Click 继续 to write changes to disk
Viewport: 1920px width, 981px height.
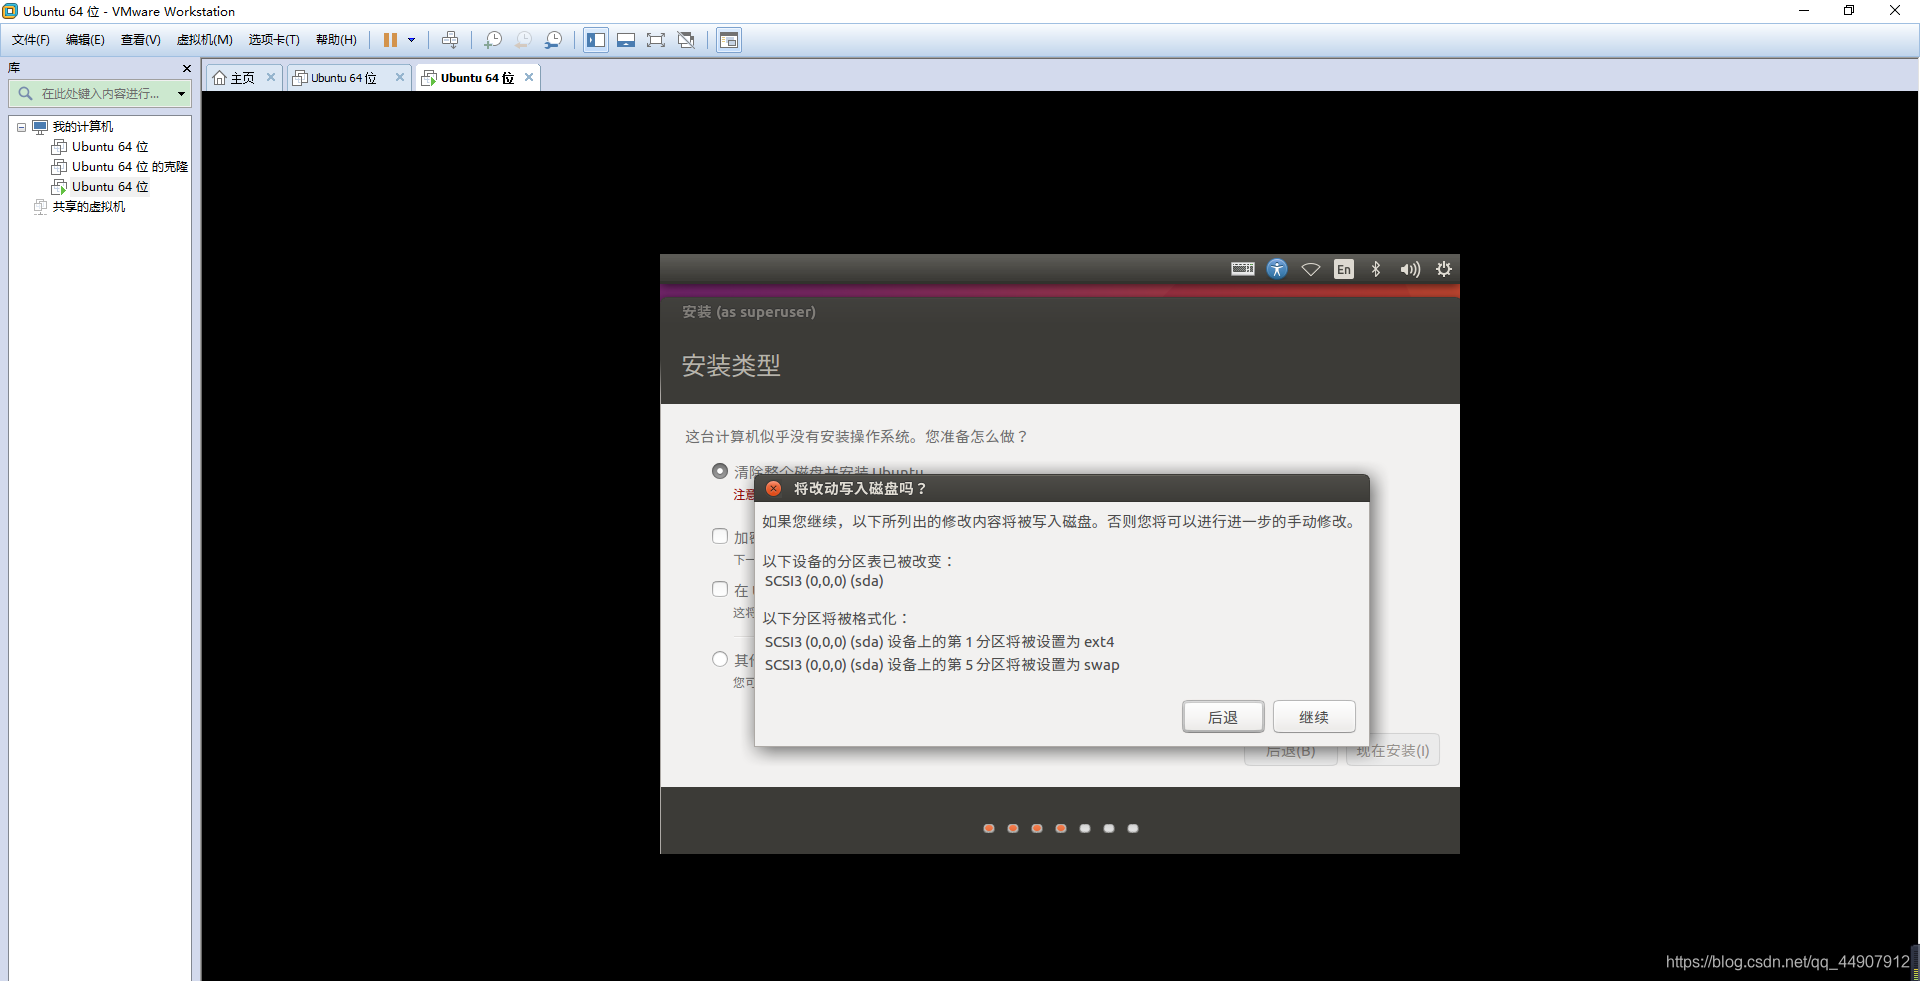[1314, 717]
